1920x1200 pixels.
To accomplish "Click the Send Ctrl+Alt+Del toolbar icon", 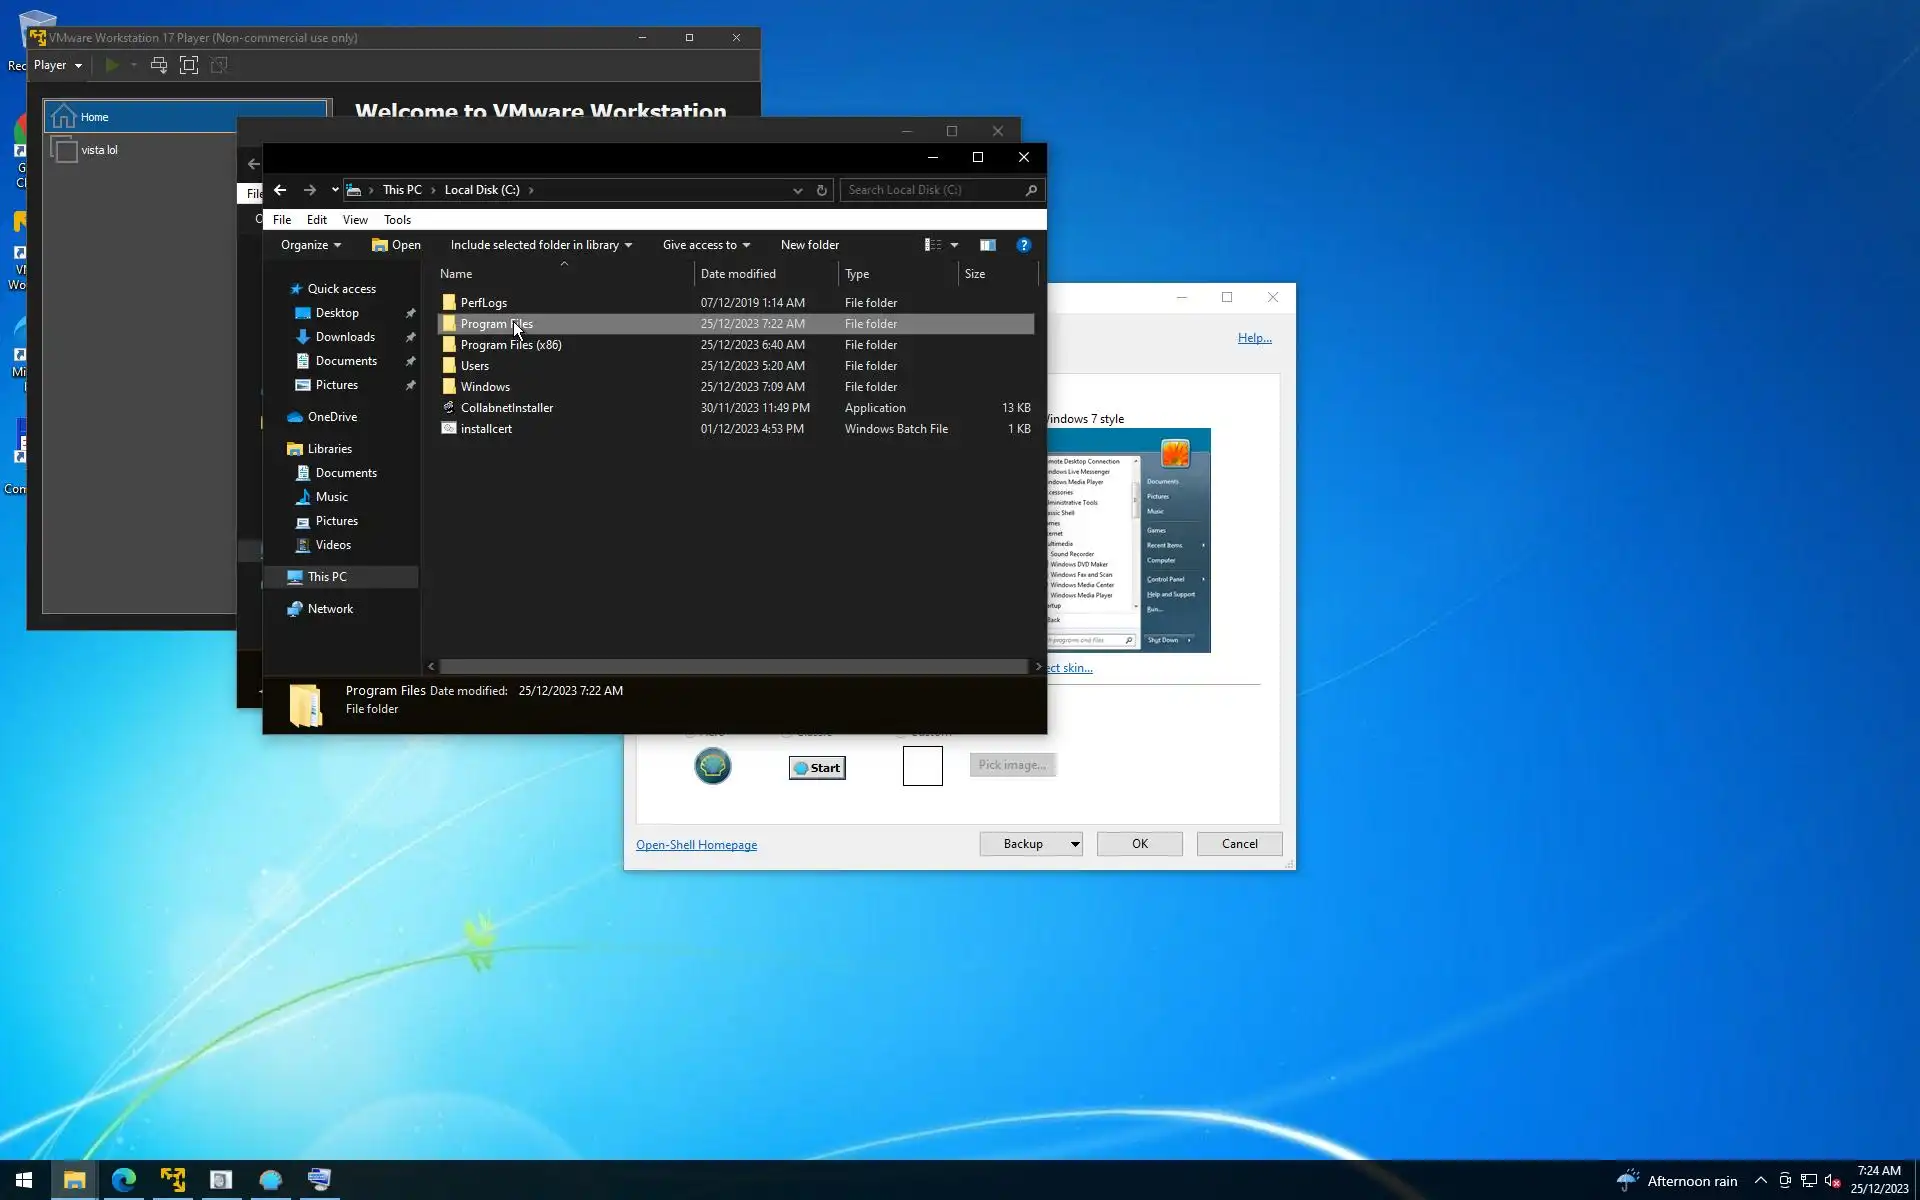I will (x=159, y=65).
